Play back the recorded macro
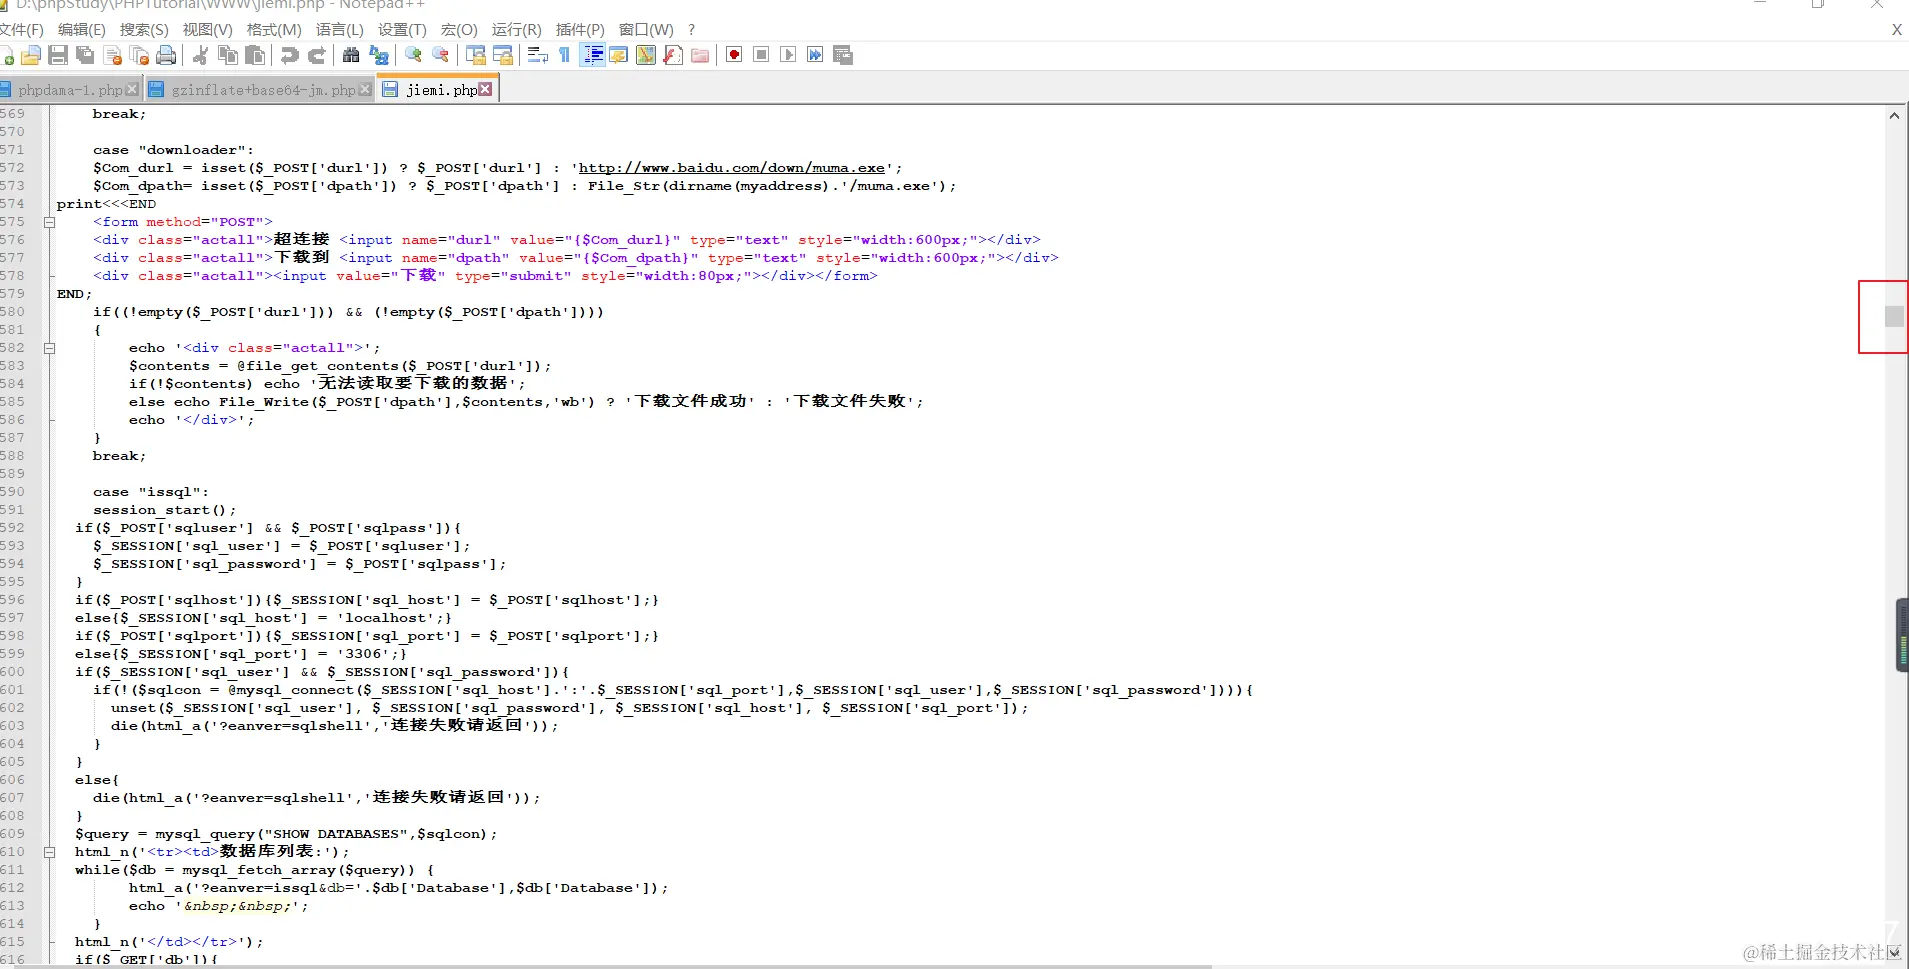Image resolution: width=1909 pixels, height=969 pixels. pyautogui.click(x=788, y=55)
